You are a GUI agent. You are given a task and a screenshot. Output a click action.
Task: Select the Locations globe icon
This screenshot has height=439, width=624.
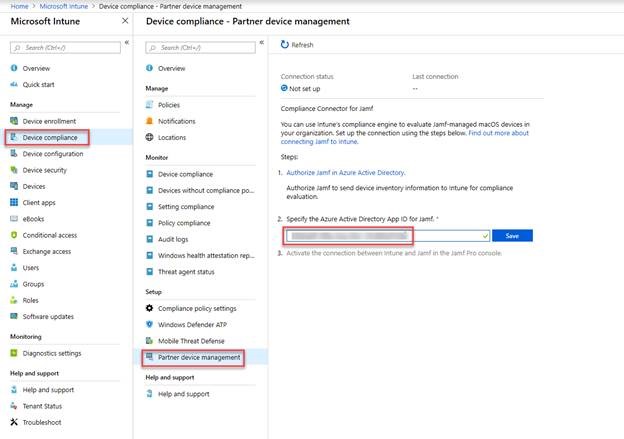tap(149, 137)
